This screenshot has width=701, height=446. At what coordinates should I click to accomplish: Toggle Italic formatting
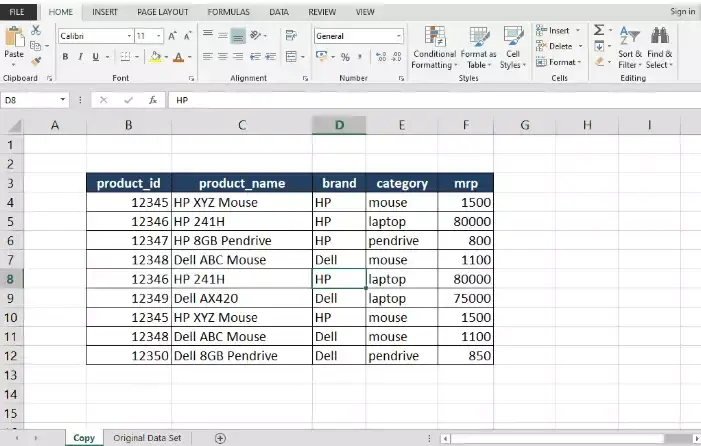(x=80, y=57)
